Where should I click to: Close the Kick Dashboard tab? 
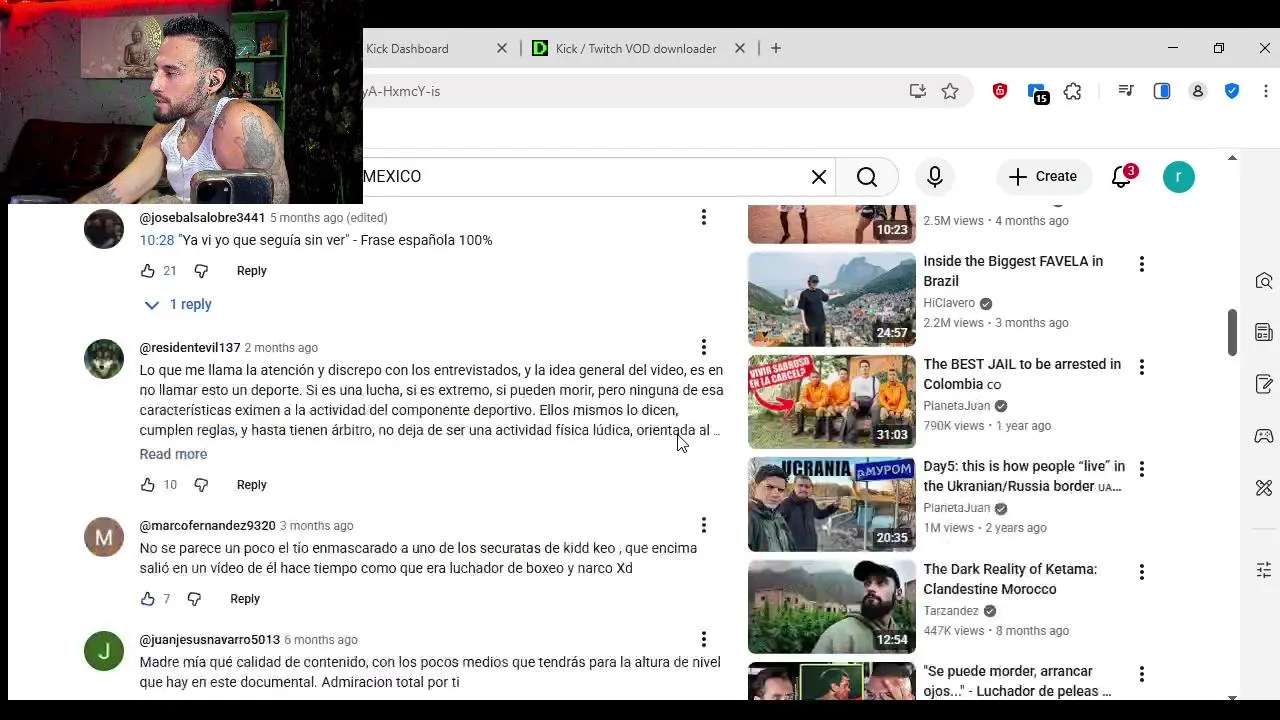[x=502, y=48]
